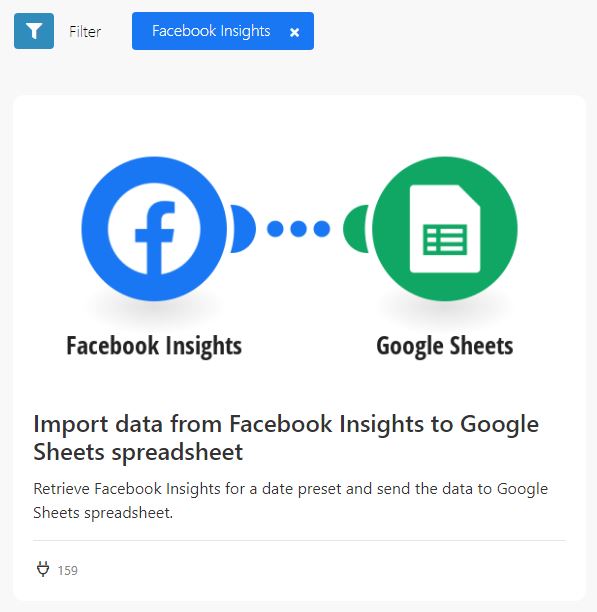Open the "Import data from Facebook Insights" title

tap(286, 438)
